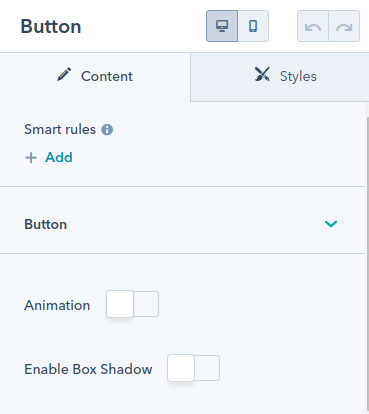Click the Button panel title

pos(51,26)
